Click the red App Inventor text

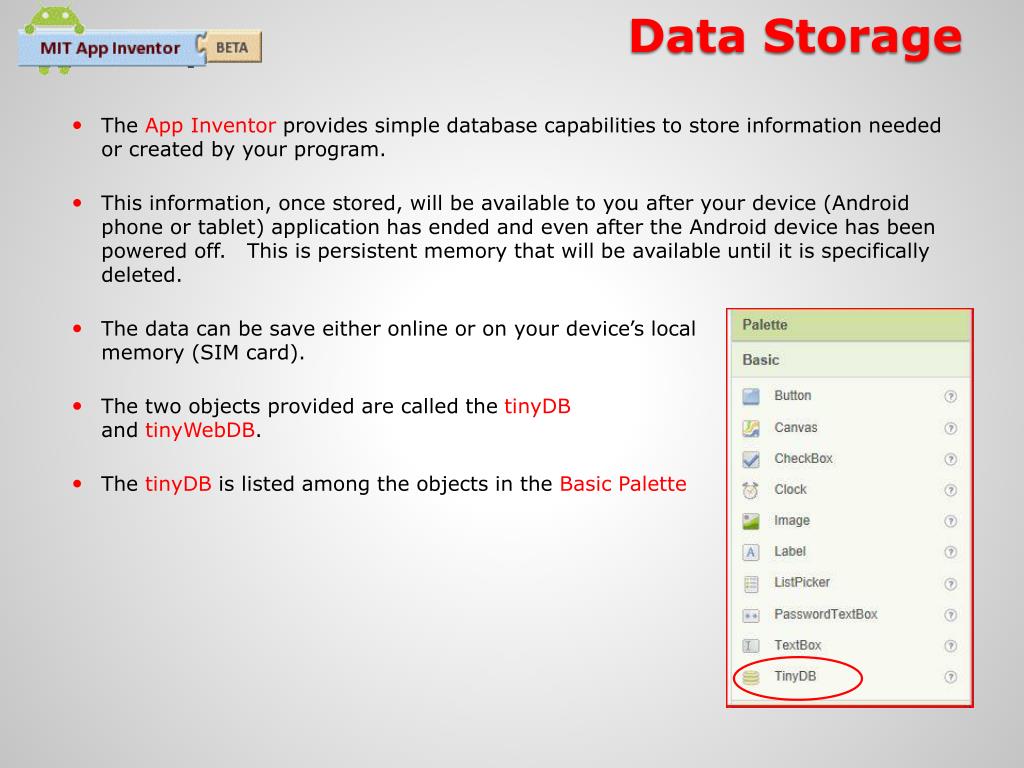tap(210, 125)
